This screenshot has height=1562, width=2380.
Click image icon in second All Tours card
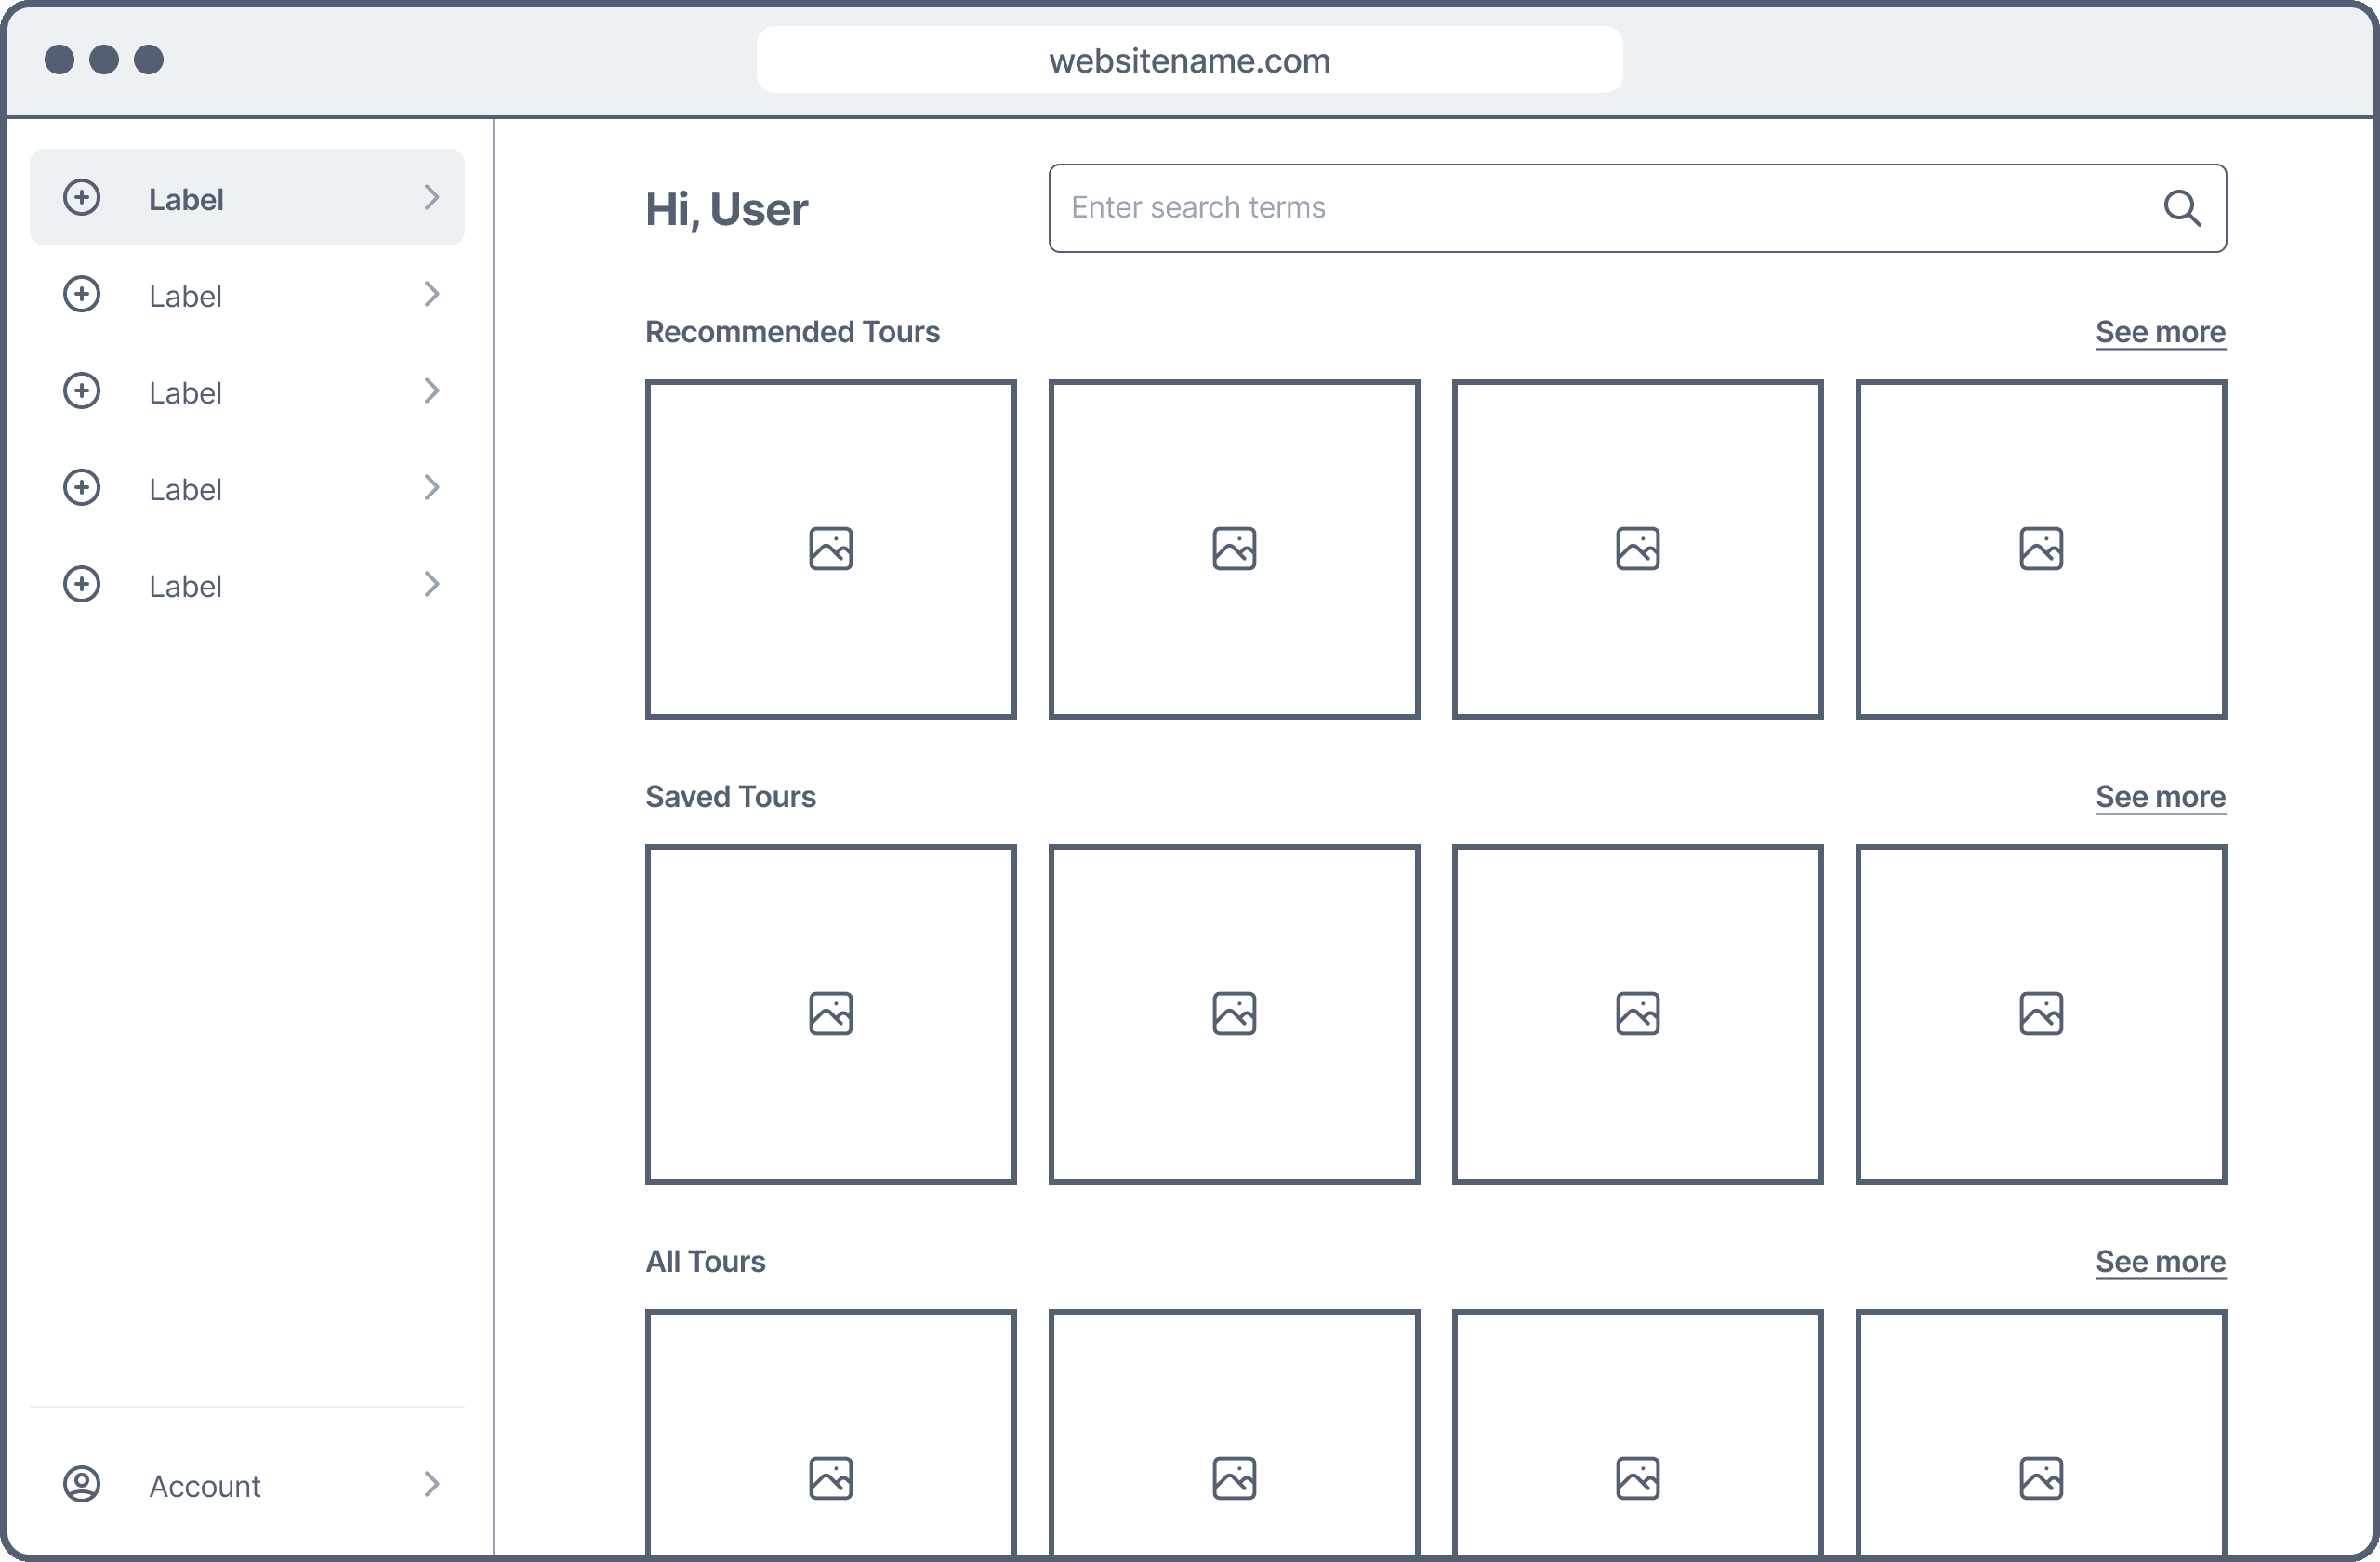click(1234, 1478)
